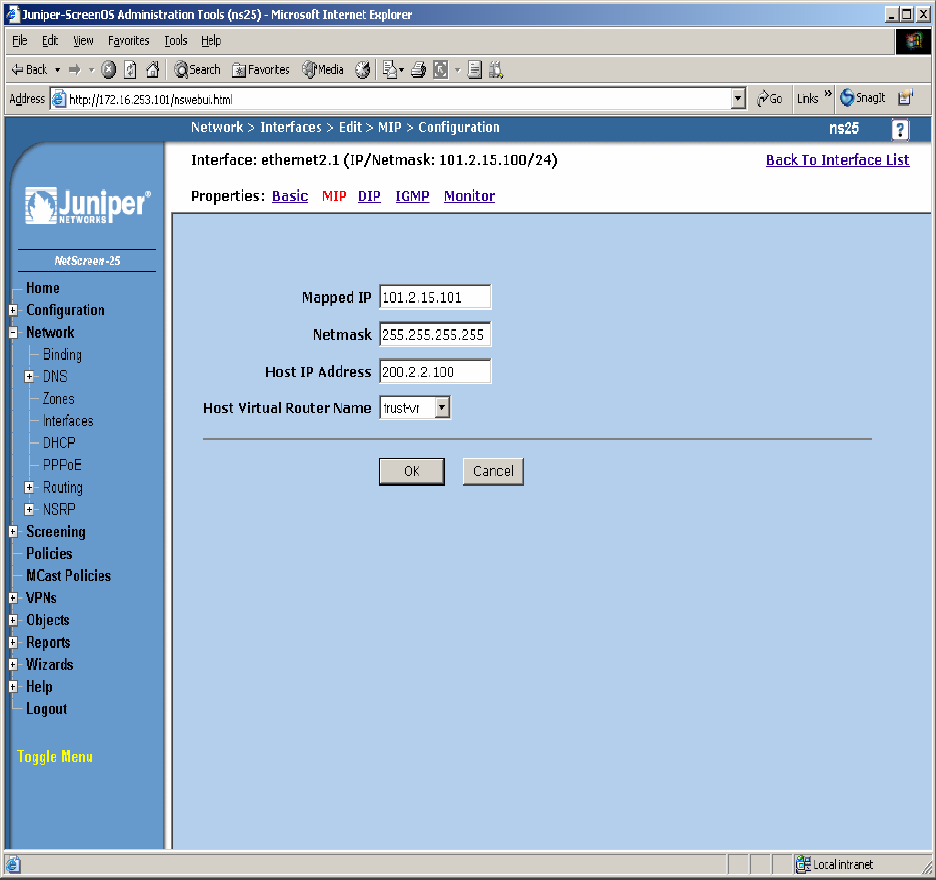936x880 pixels.
Task: Switch to the IGMP properties tab
Action: pyautogui.click(x=412, y=196)
